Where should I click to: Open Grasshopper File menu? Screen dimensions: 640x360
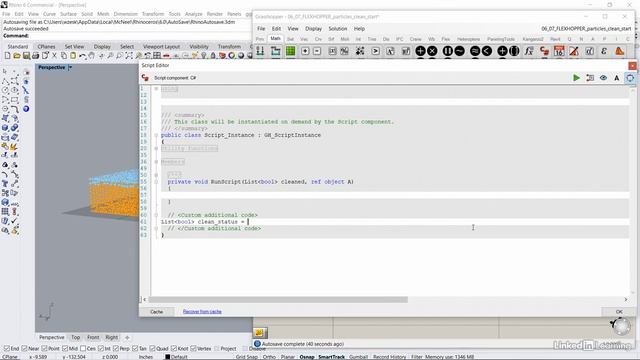(x=261, y=29)
